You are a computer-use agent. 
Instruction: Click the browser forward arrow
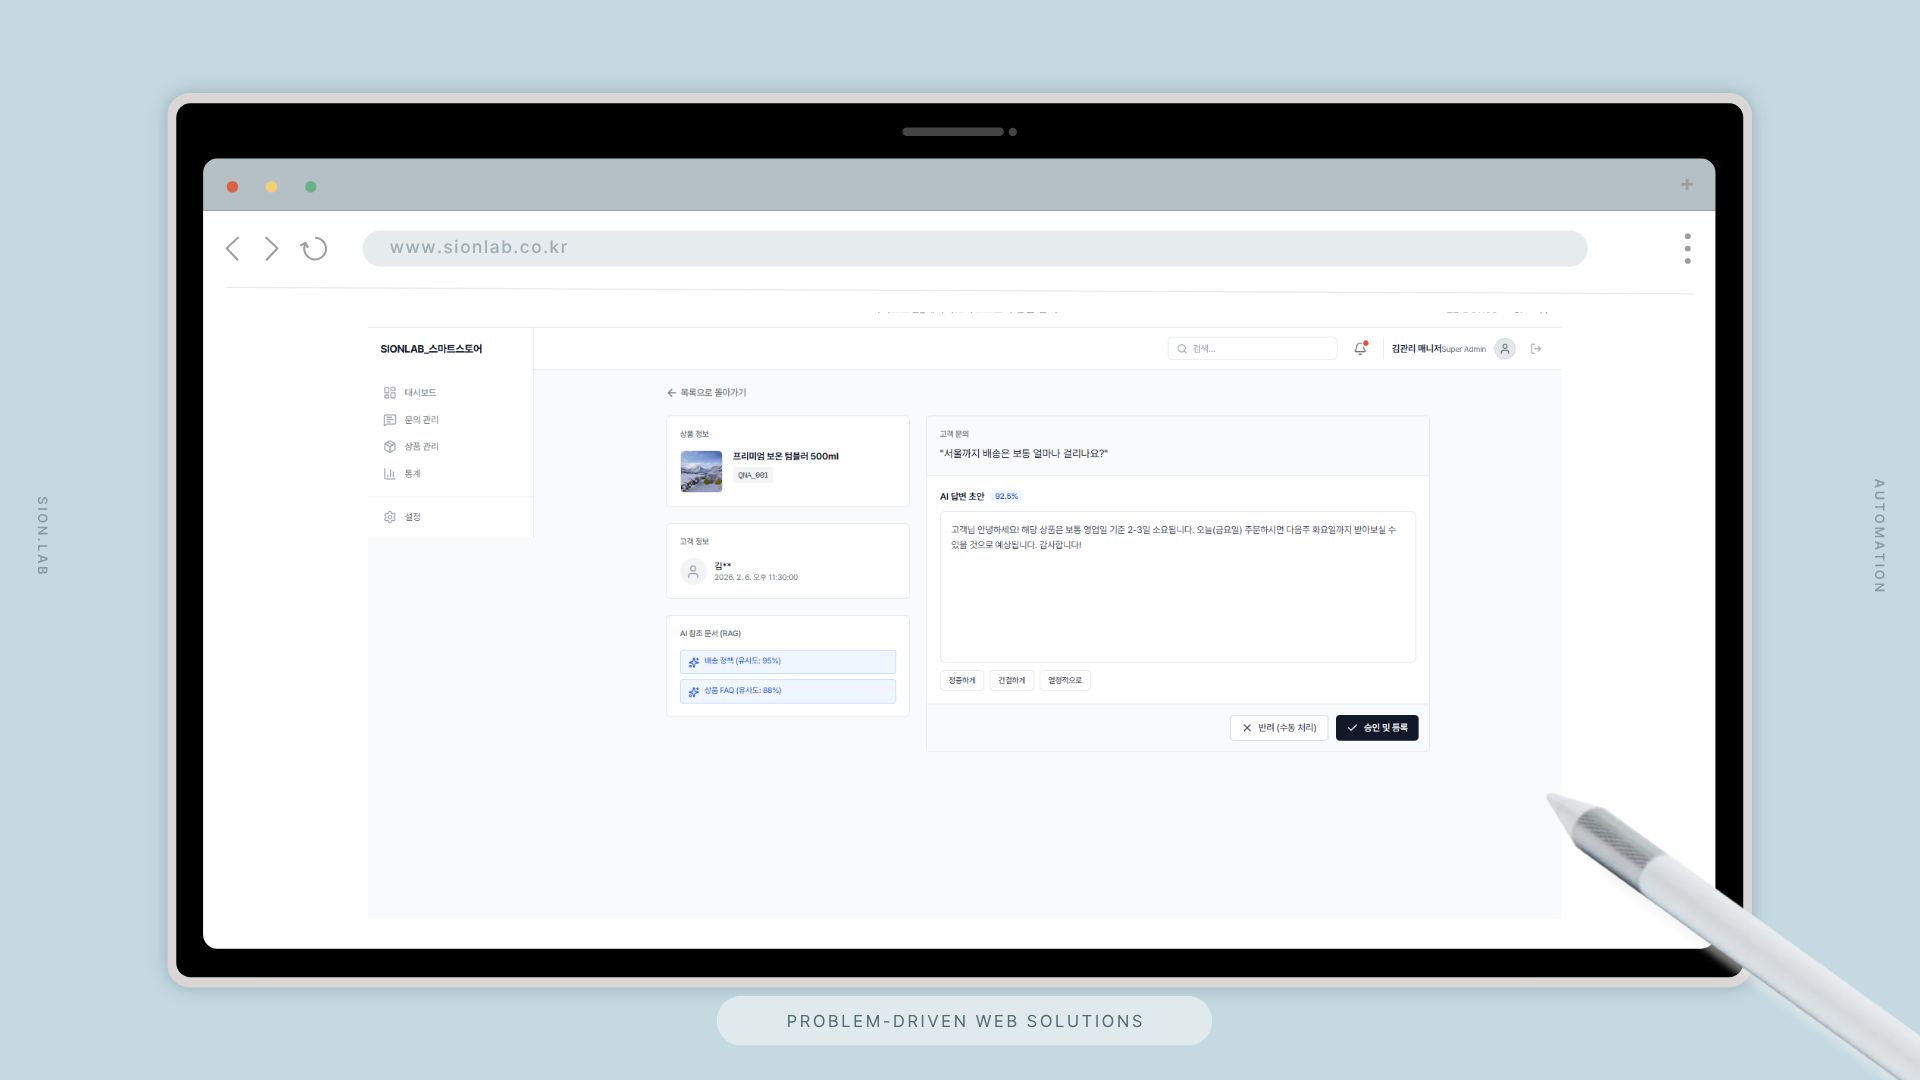[x=271, y=249]
